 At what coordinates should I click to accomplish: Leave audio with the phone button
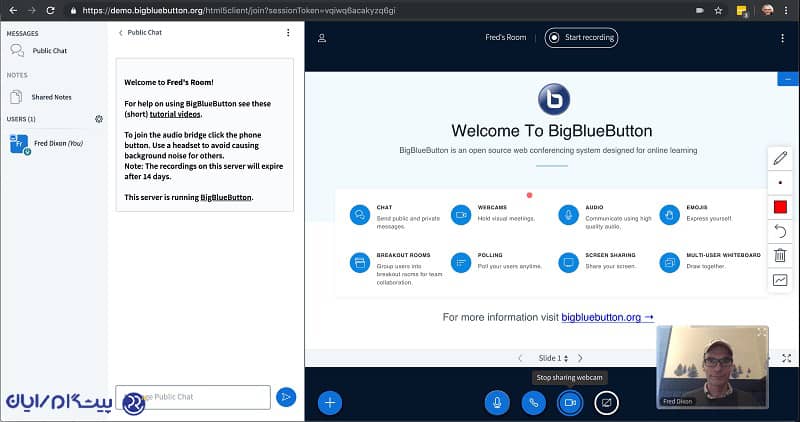click(534, 403)
